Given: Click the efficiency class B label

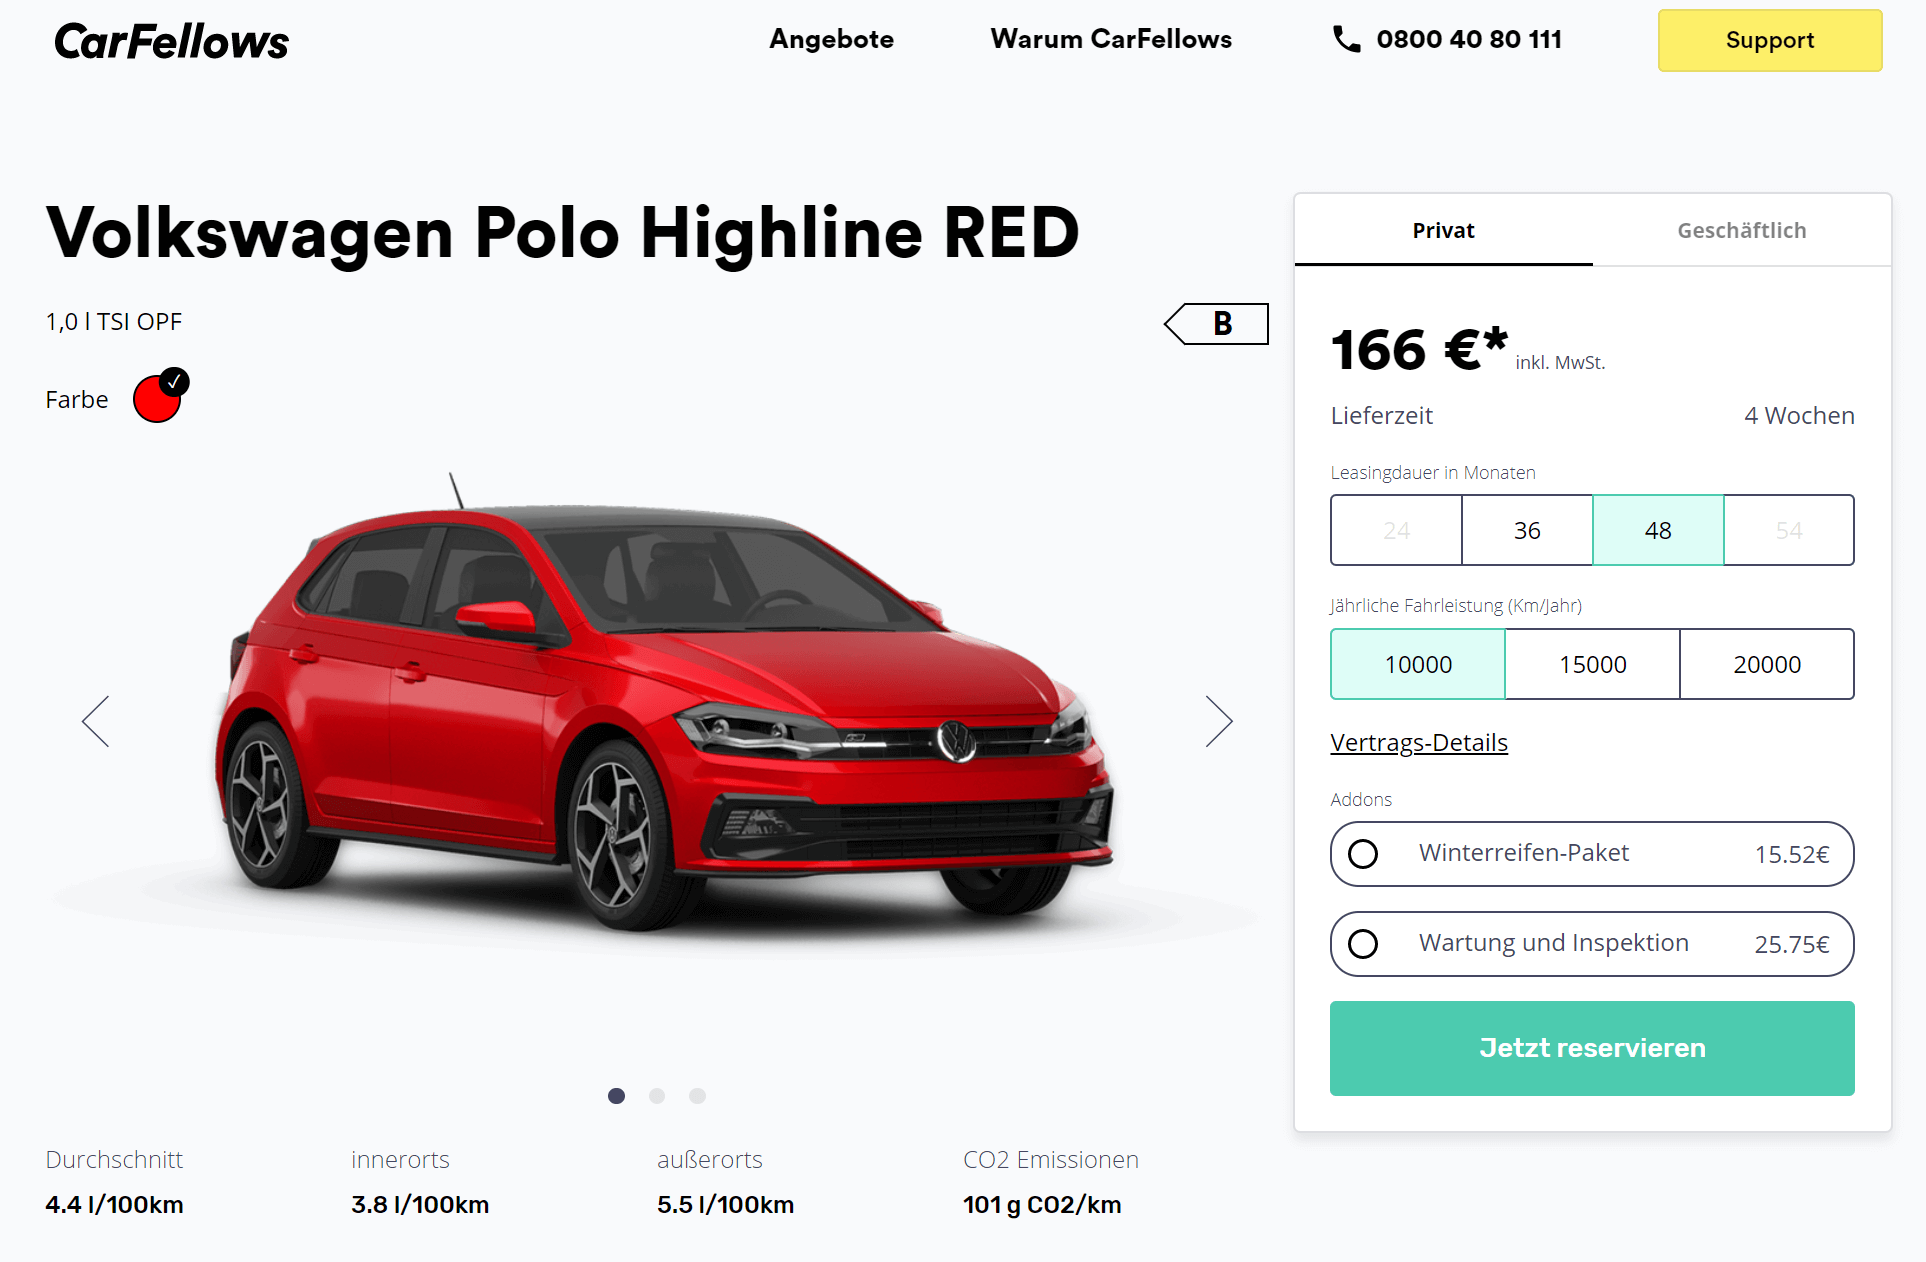Looking at the screenshot, I should pos(1217,324).
